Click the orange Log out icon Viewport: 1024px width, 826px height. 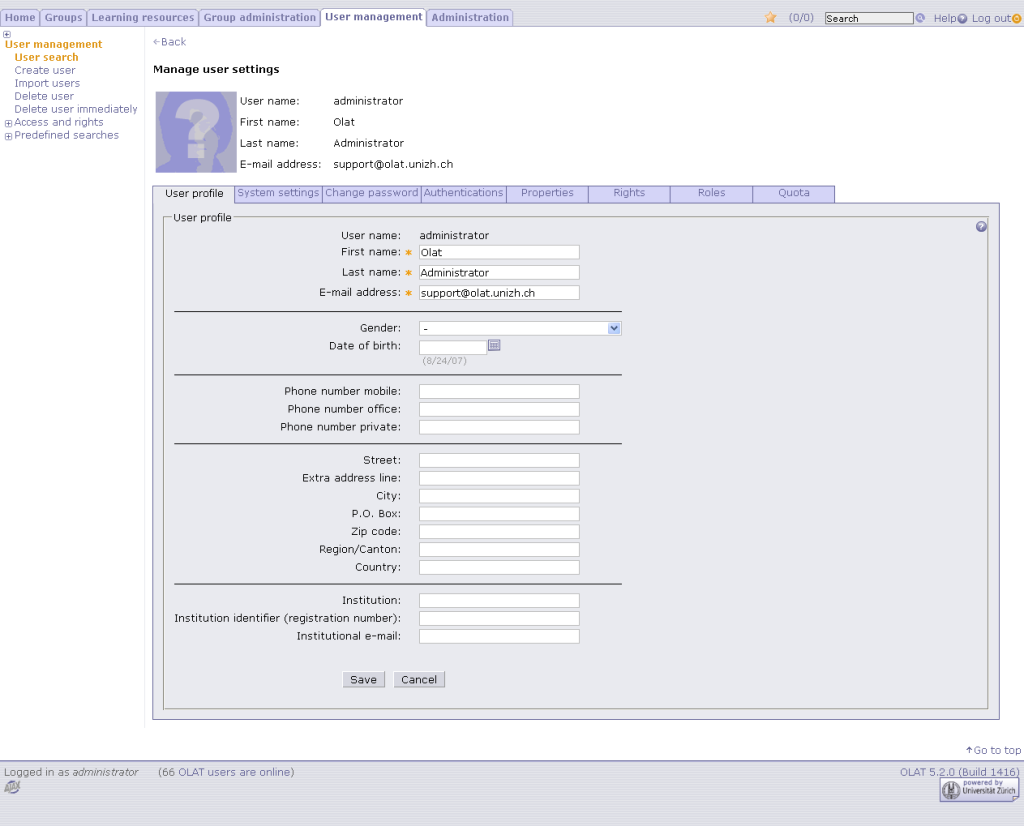(1016, 19)
